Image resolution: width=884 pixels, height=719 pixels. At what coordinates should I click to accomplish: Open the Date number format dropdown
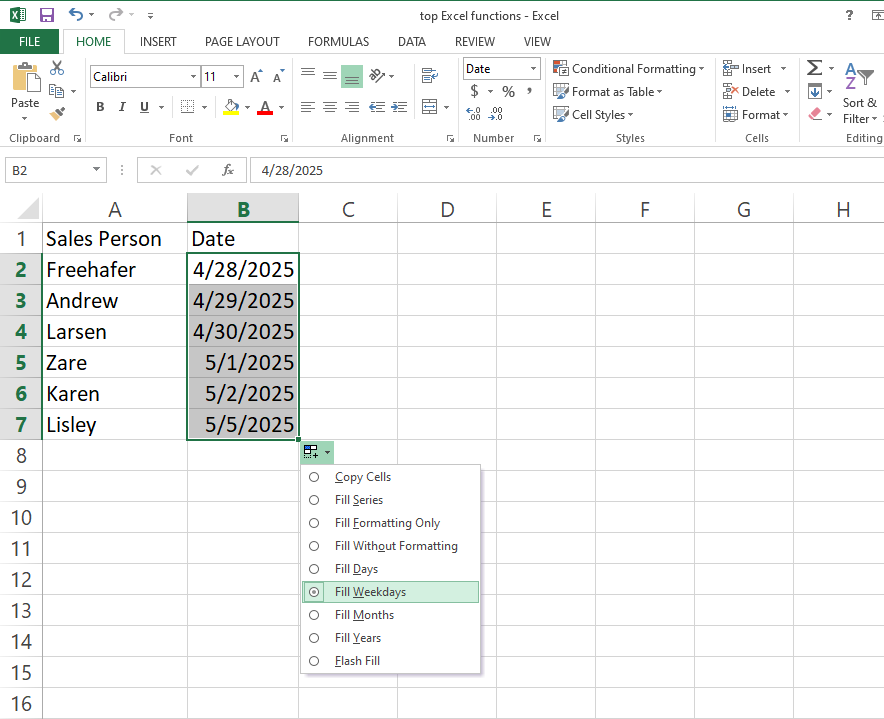[x=533, y=69]
